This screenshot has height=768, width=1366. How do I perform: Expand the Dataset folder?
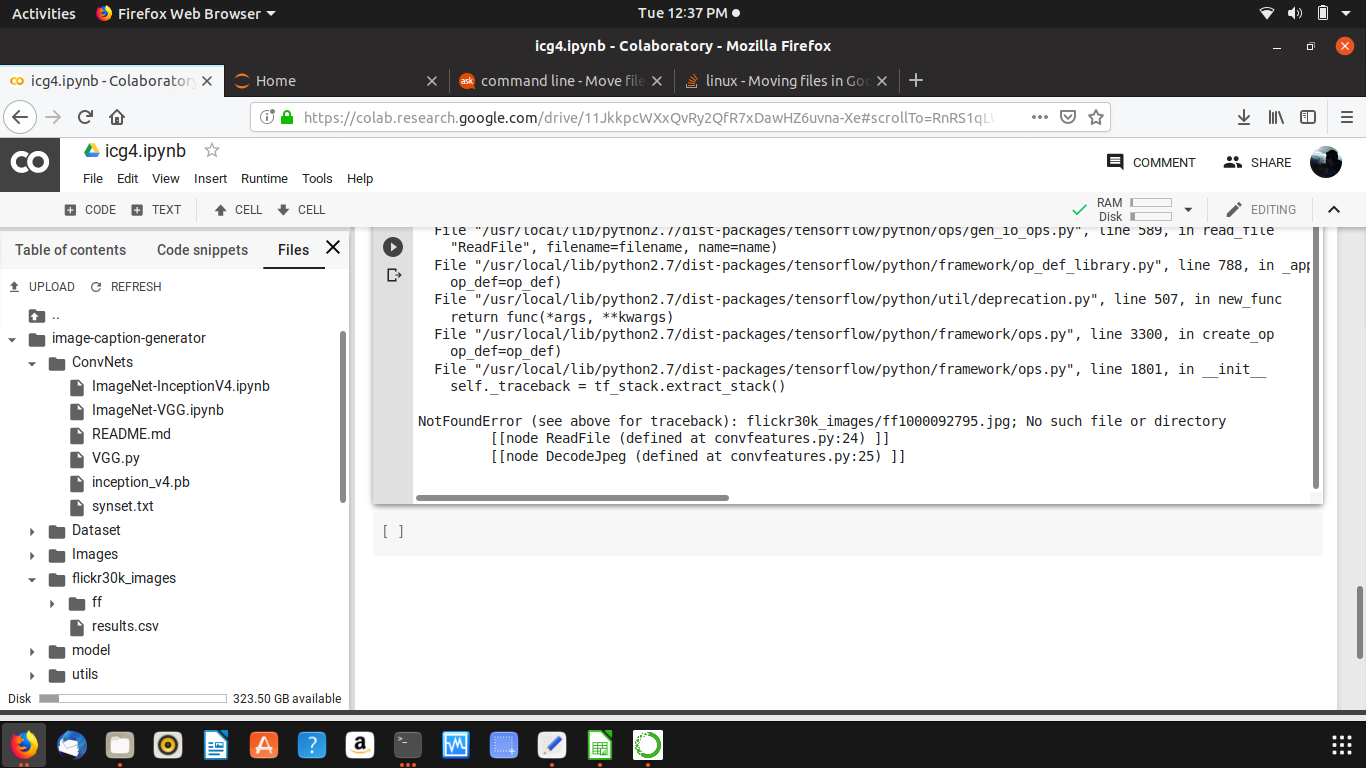point(33,531)
